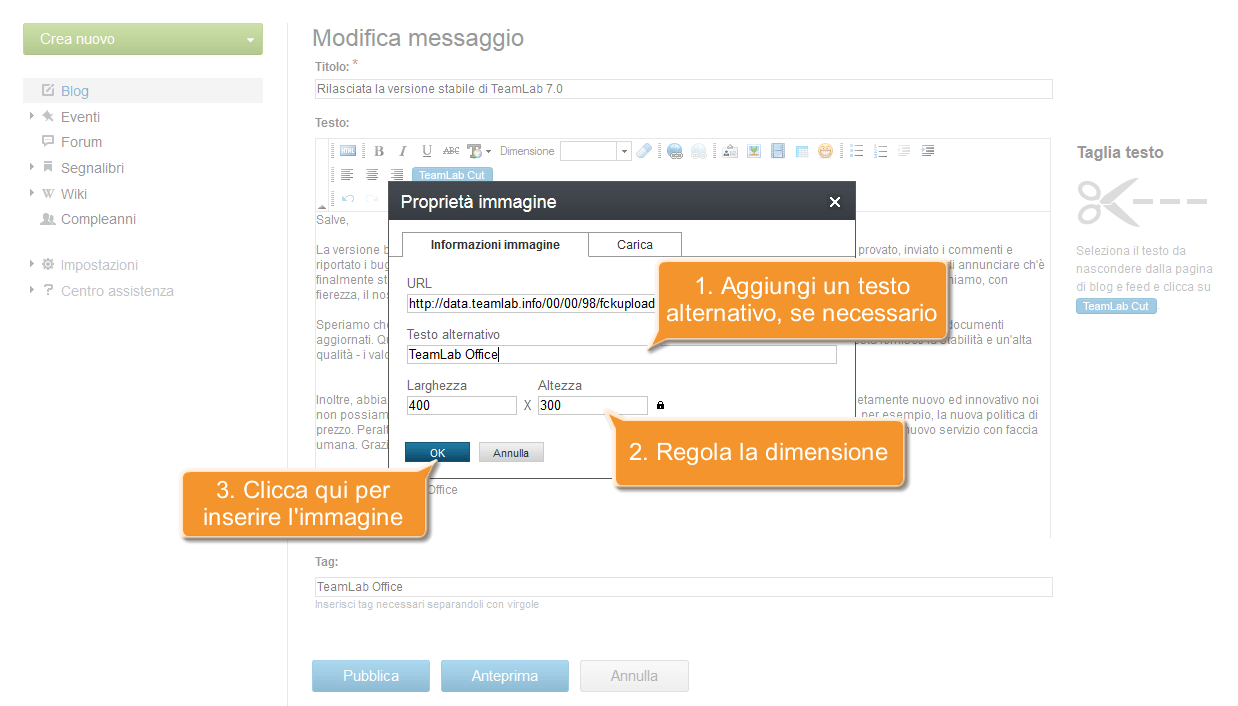The image size is (1238, 706).
Task: Open the text color picker icon
Action: click(475, 151)
